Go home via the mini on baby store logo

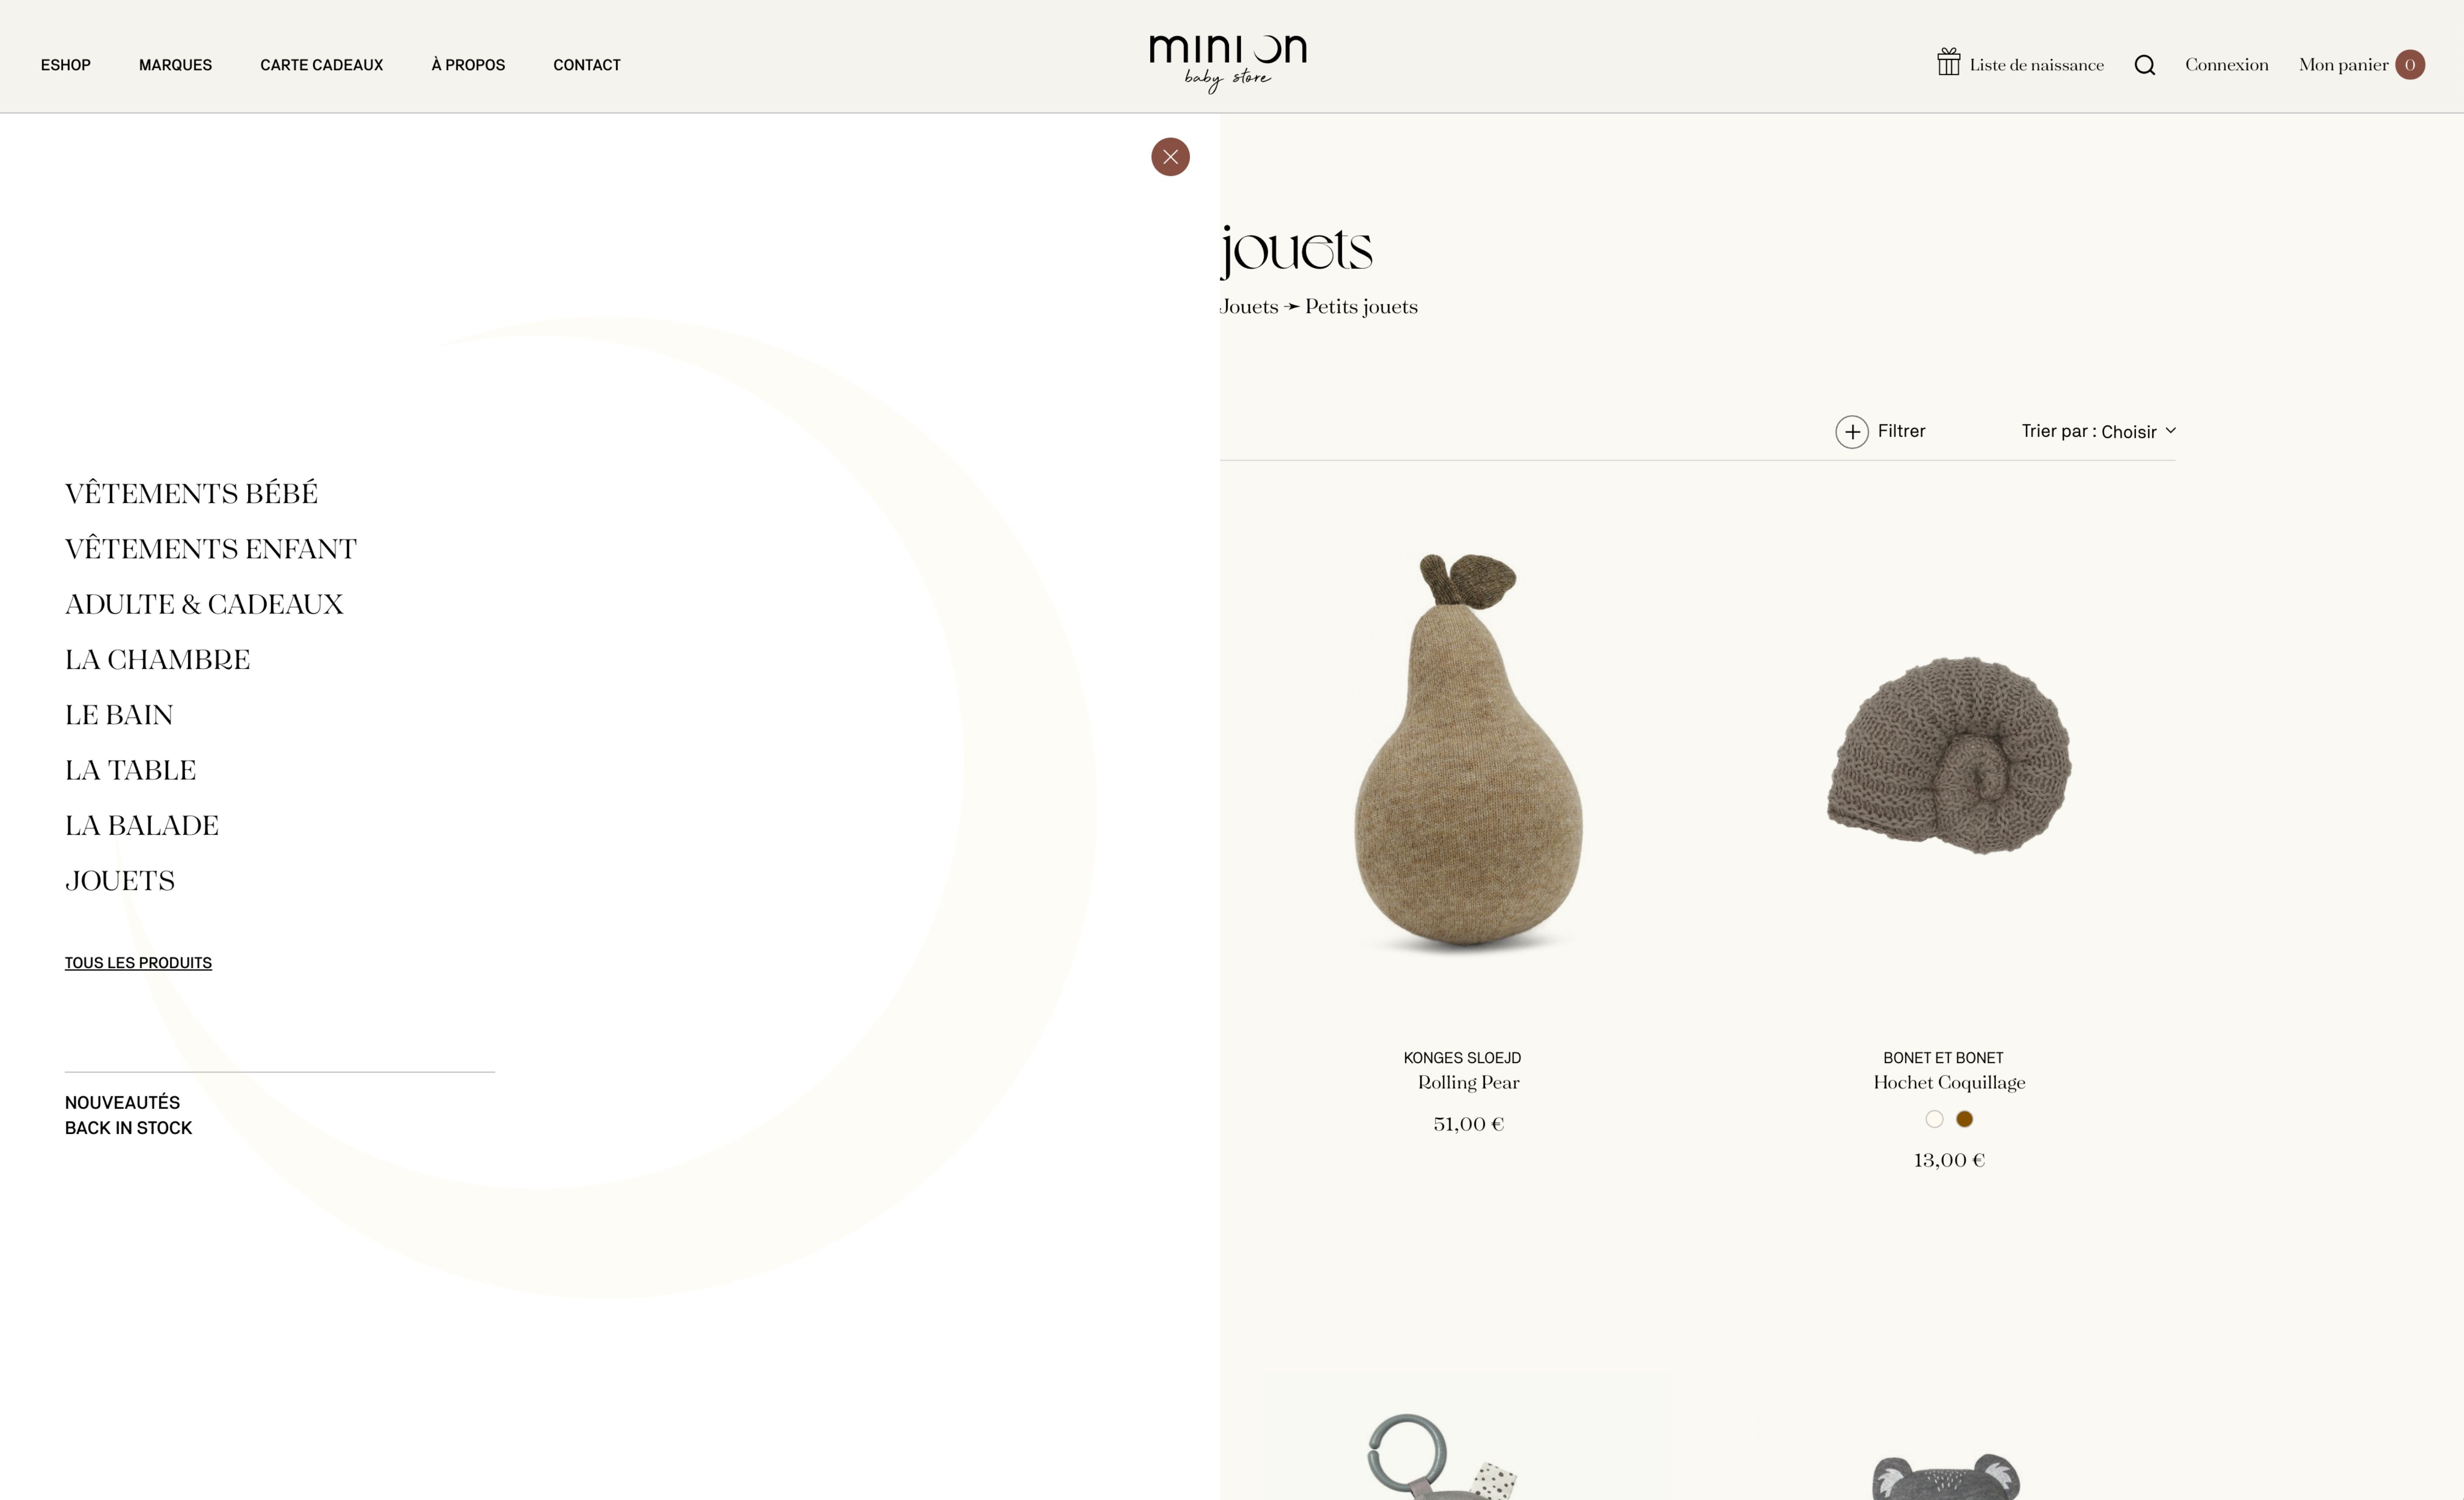(x=1228, y=62)
